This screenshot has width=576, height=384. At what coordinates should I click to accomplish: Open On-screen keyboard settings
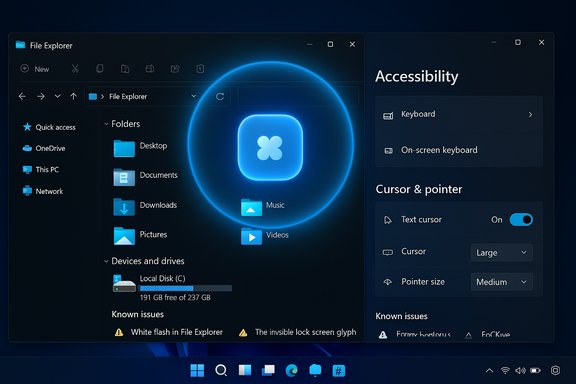click(x=459, y=150)
